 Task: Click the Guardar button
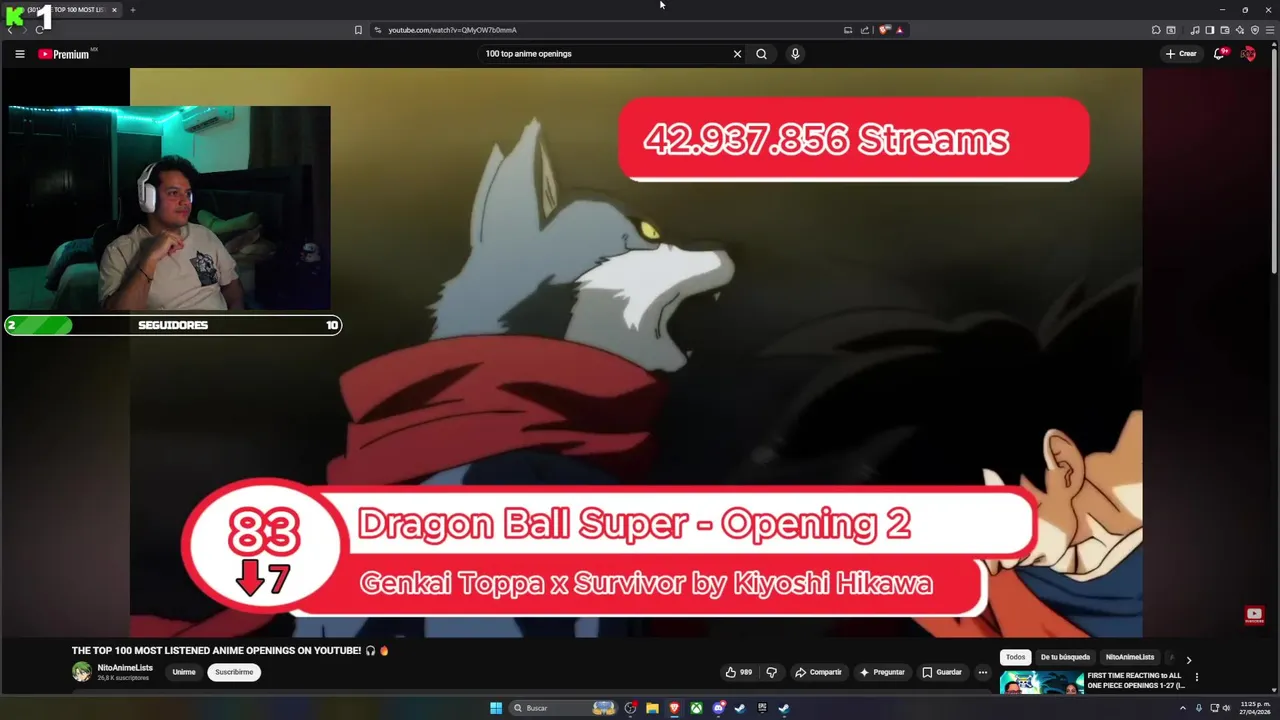pyautogui.click(x=942, y=672)
